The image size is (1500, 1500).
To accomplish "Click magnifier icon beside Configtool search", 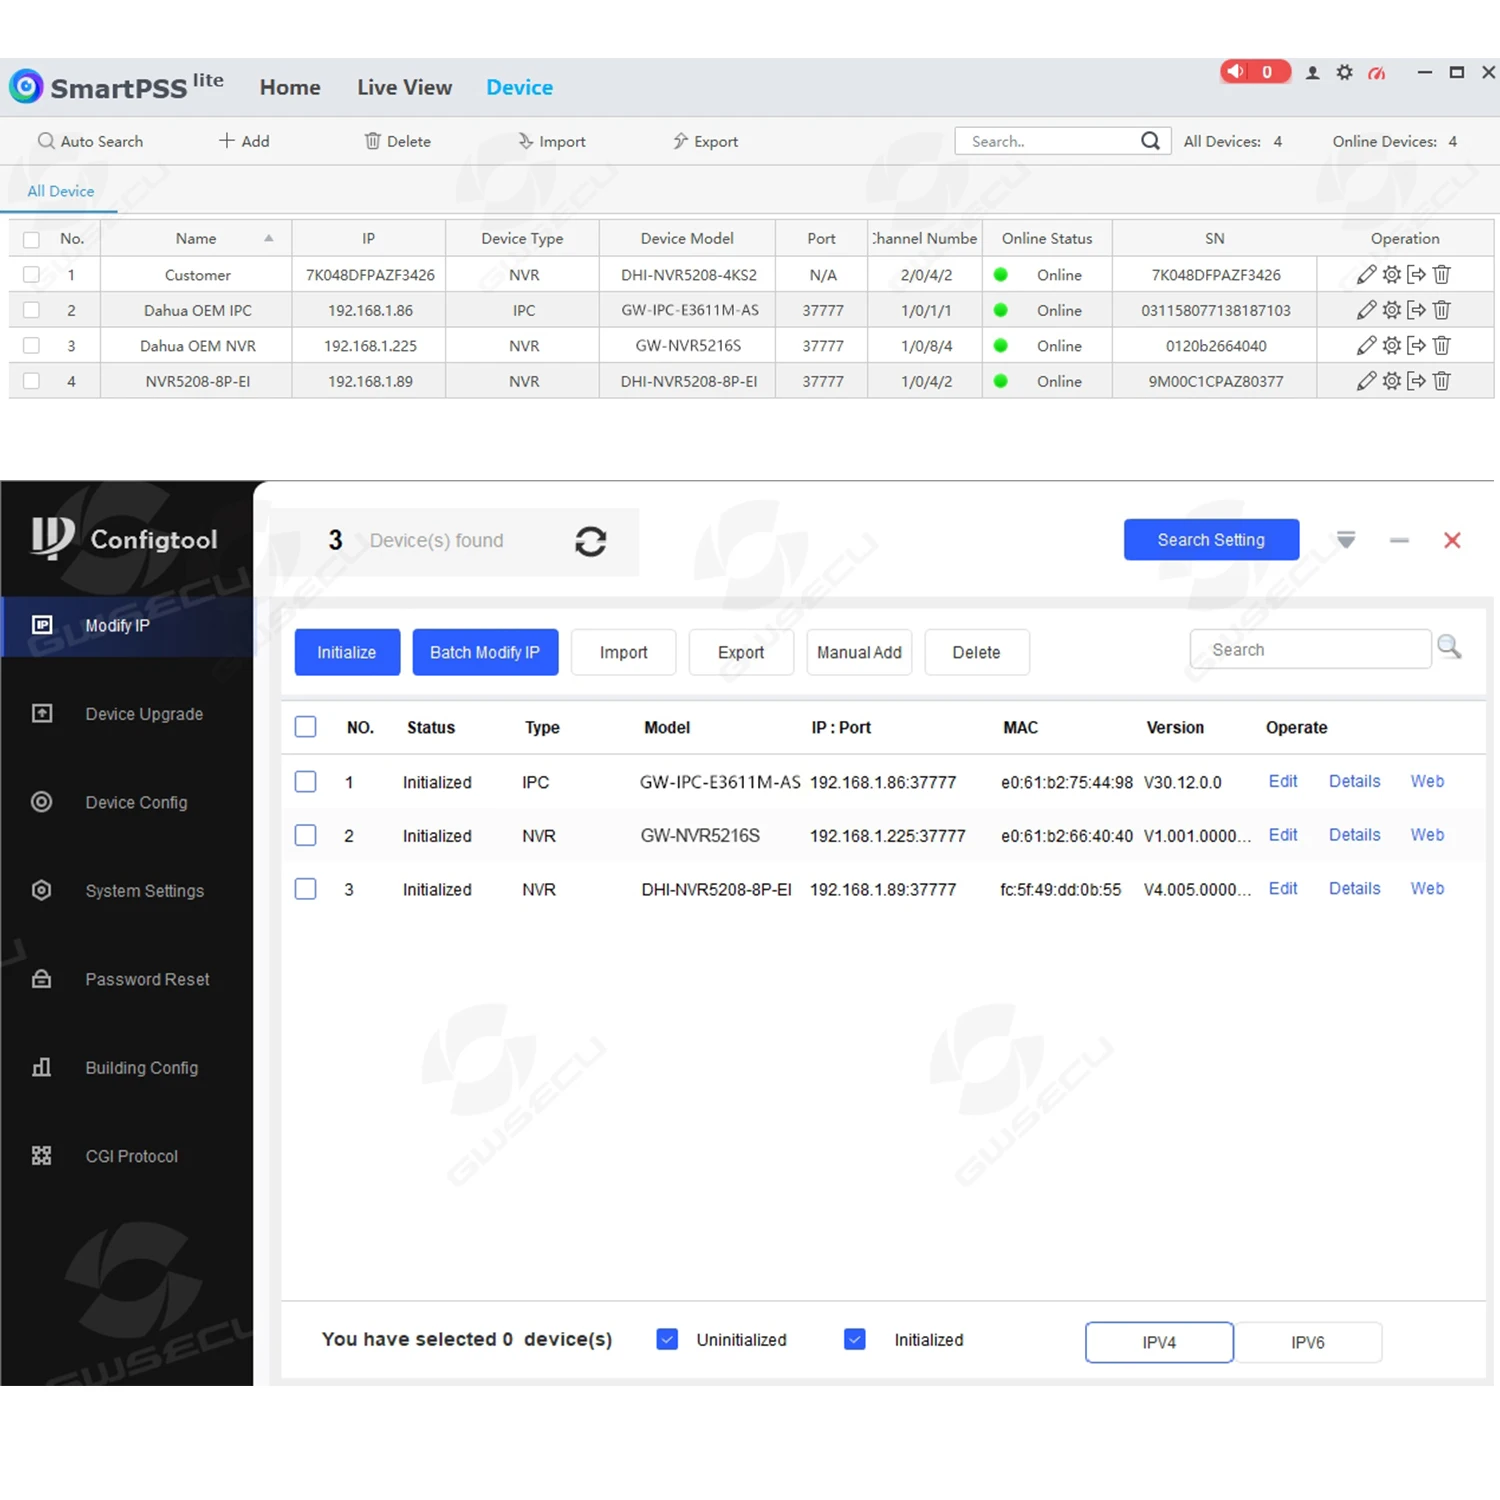I will click(x=1449, y=648).
